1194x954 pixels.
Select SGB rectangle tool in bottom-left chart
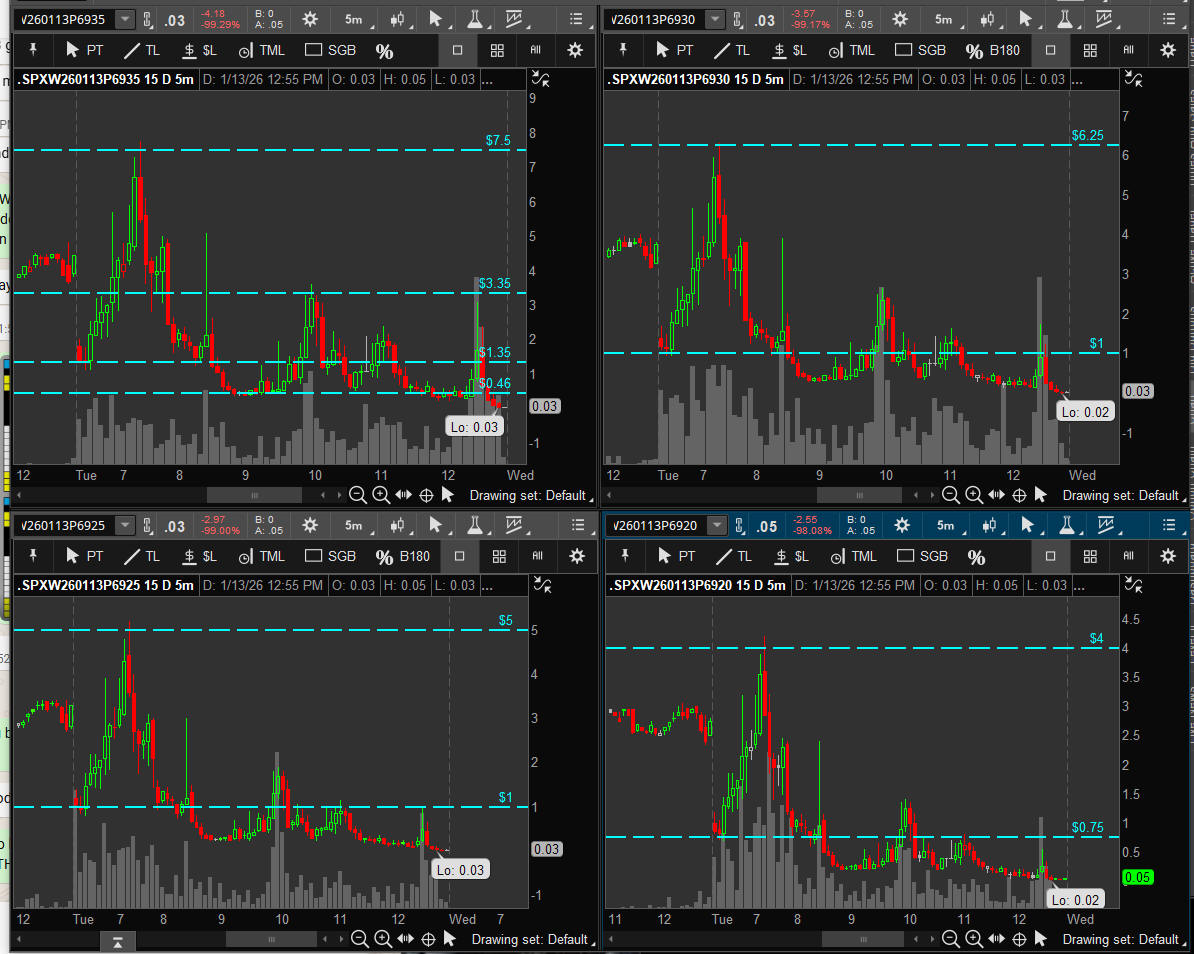point(330,556)
